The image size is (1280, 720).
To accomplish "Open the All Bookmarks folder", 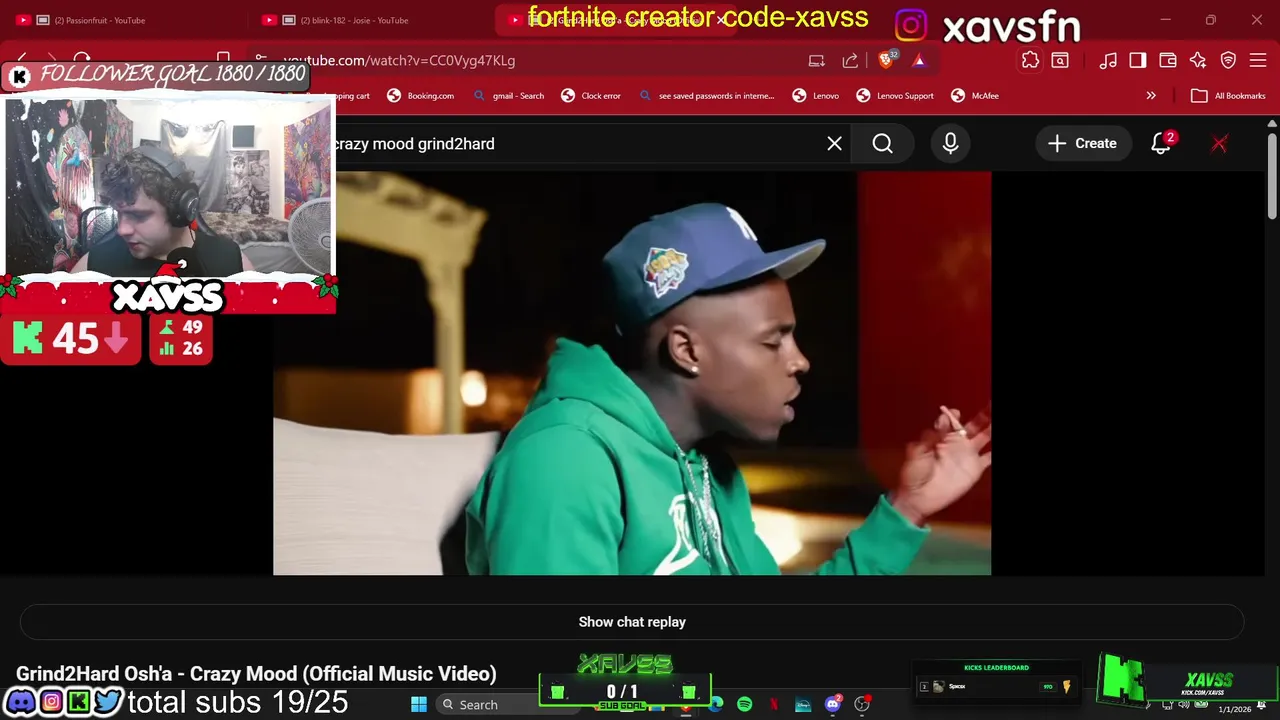I will tap(1228, 96).
